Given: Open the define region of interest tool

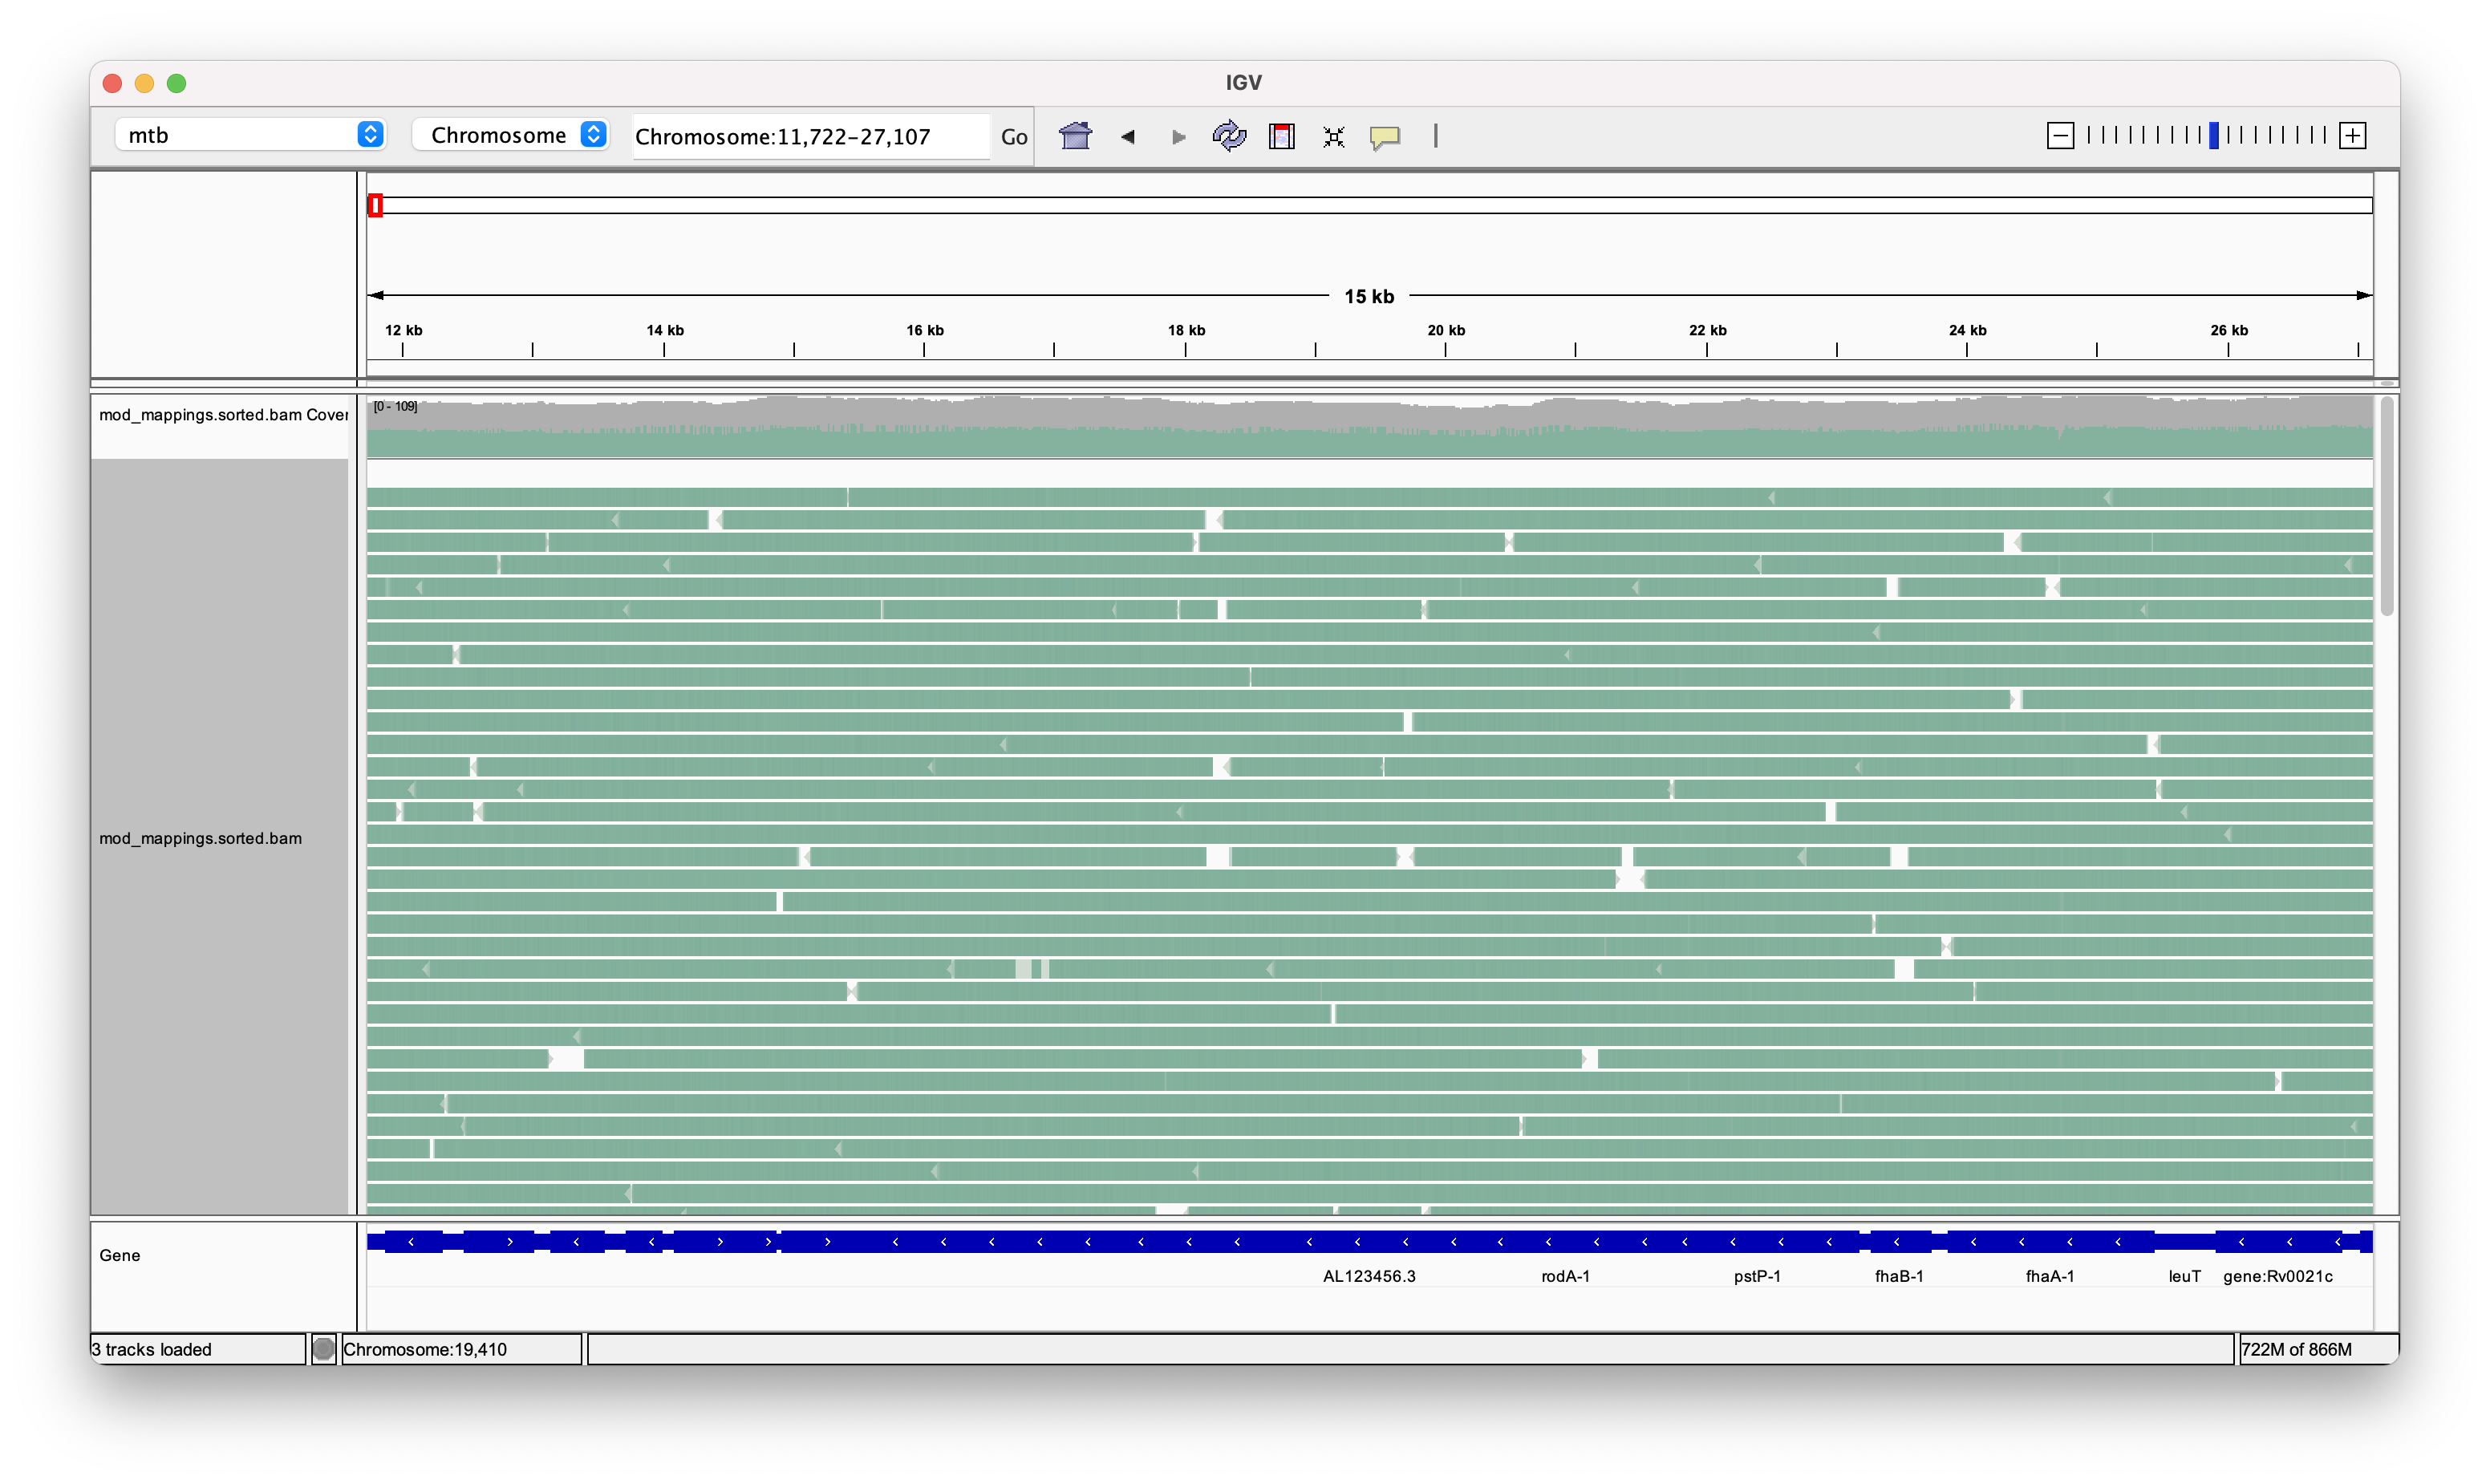Looking at the screenshot, I should point(1281,137).
